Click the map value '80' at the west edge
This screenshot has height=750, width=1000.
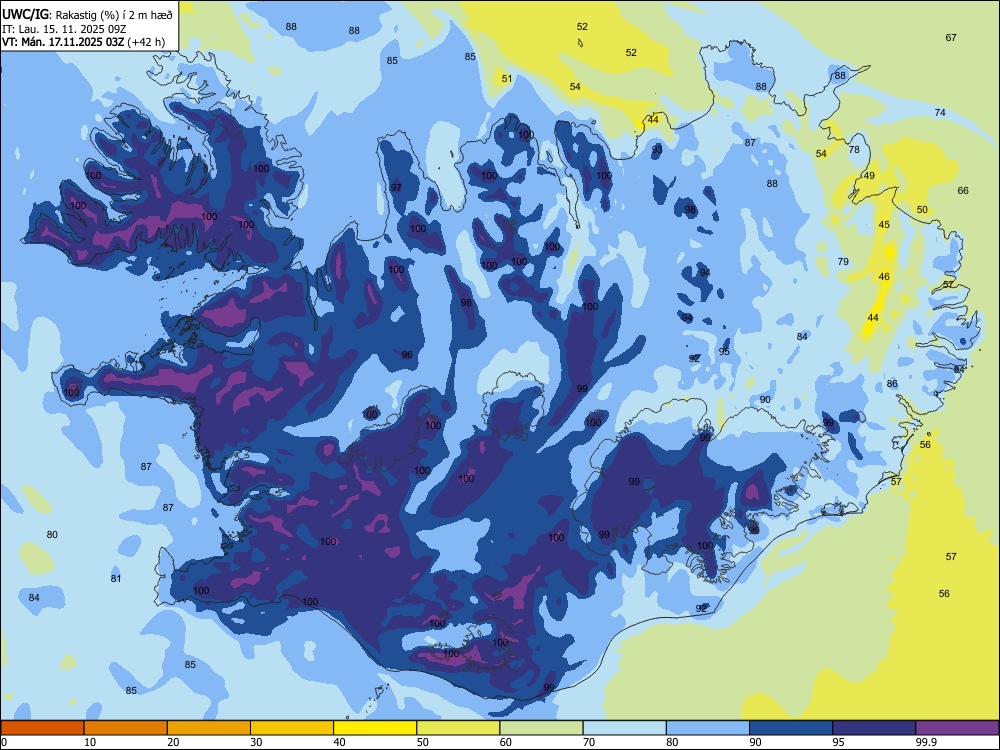pos(52,534)
